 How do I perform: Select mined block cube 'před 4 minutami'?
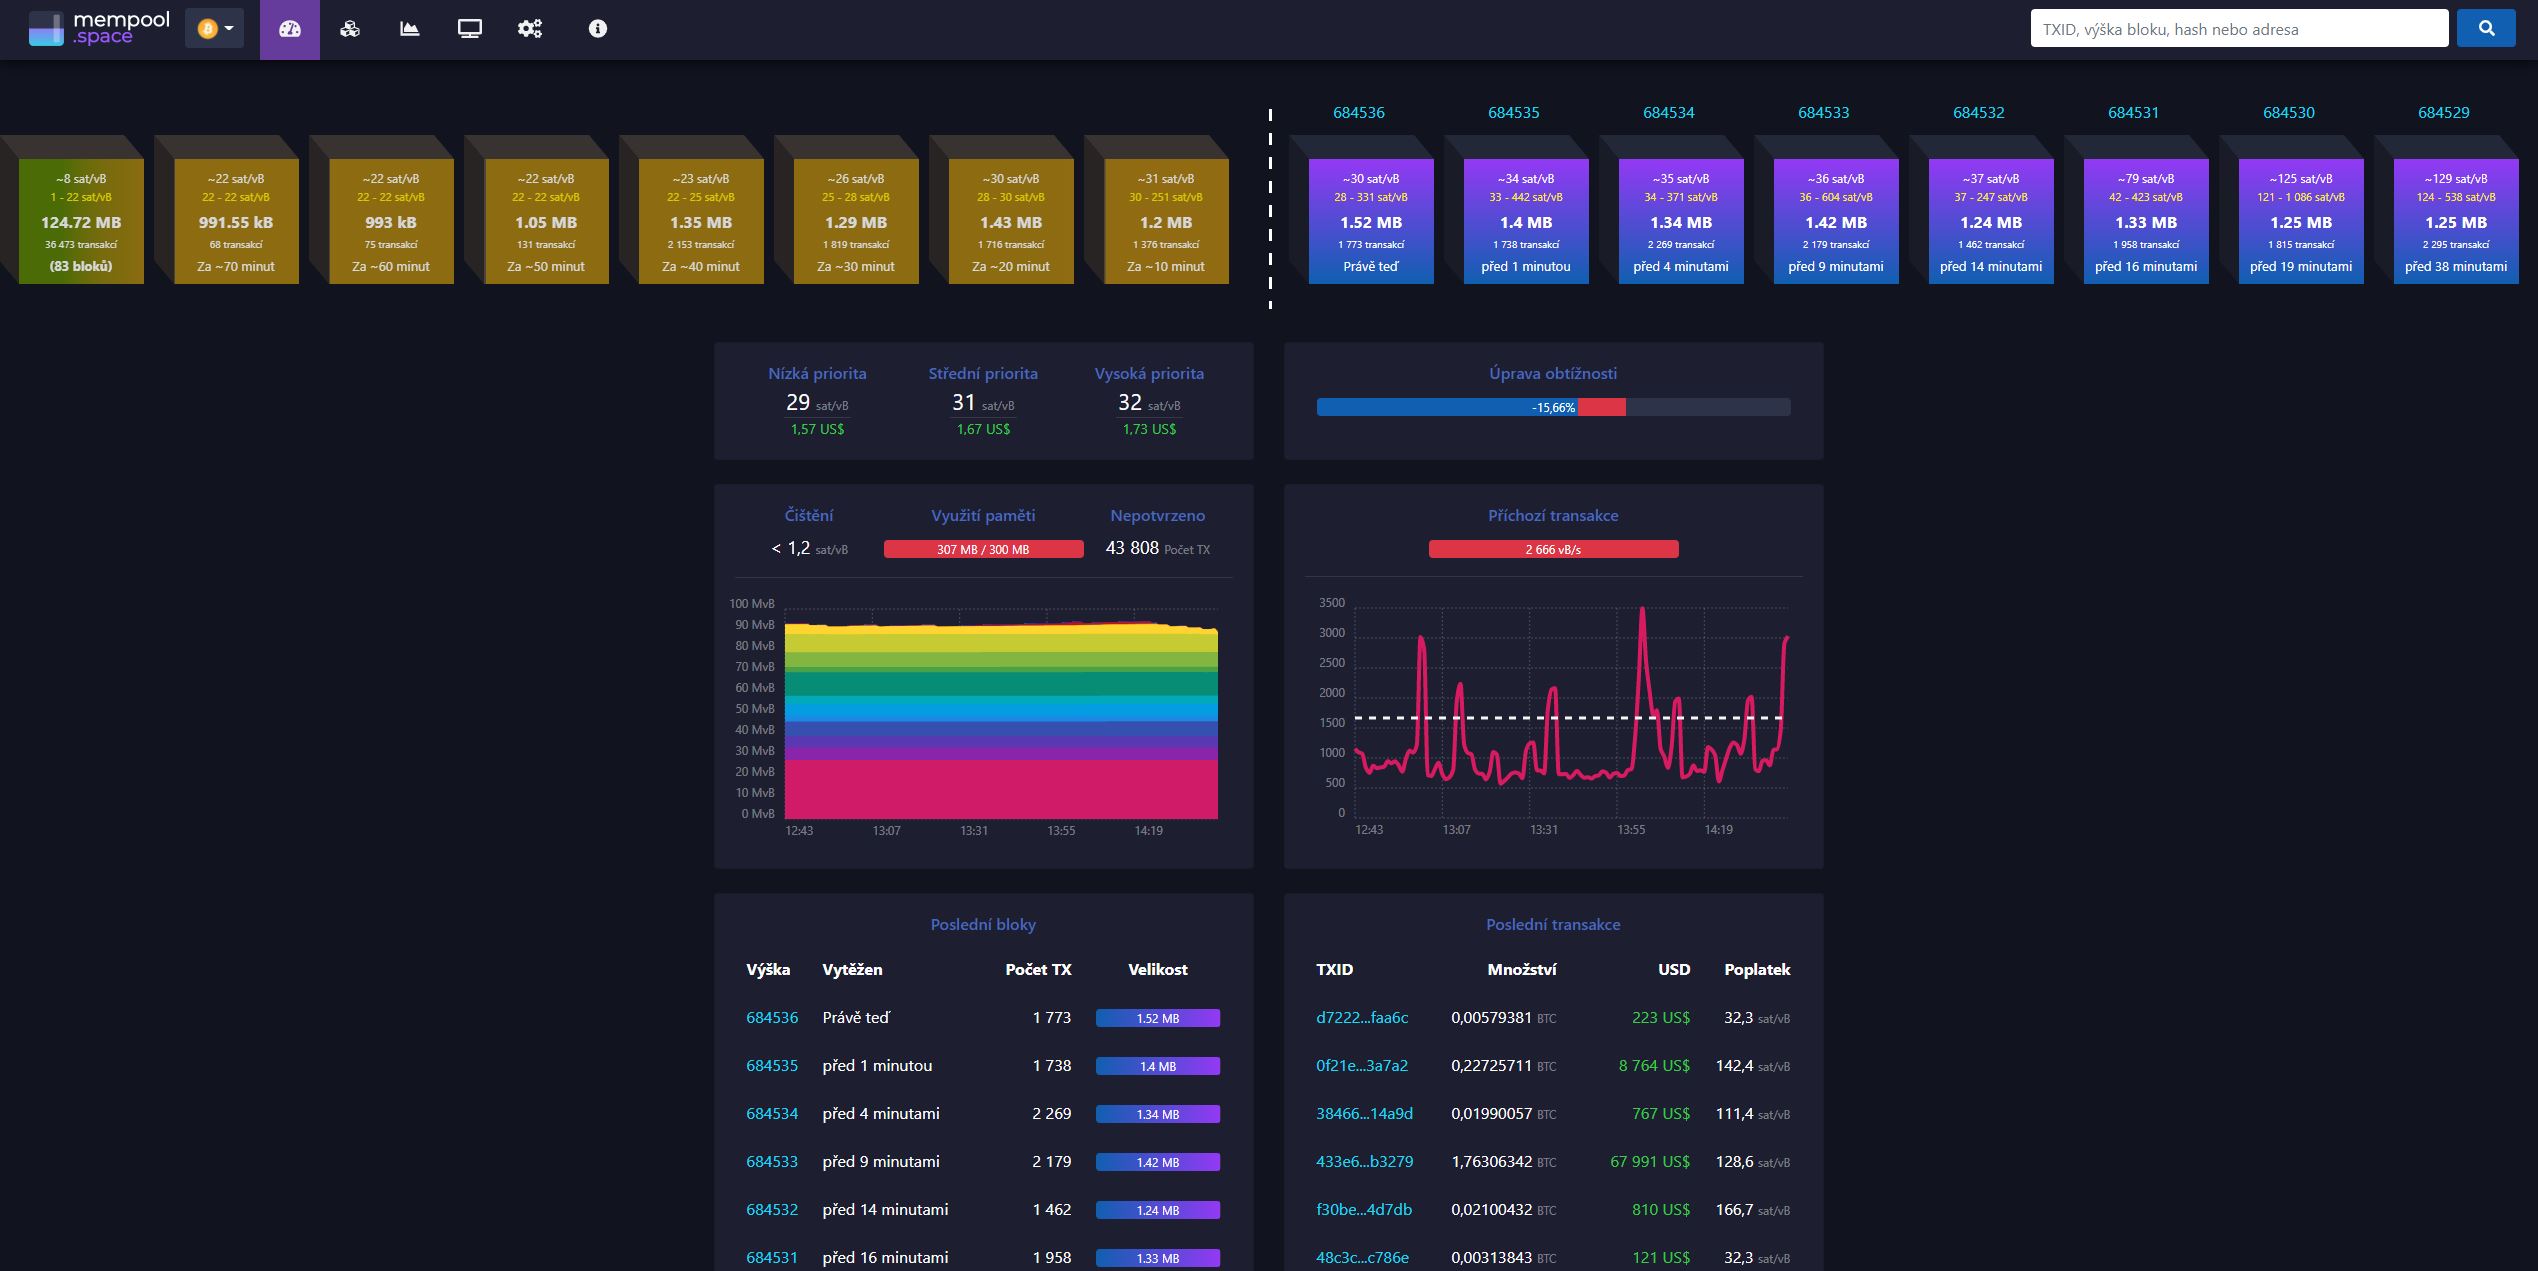point(1681,221)
